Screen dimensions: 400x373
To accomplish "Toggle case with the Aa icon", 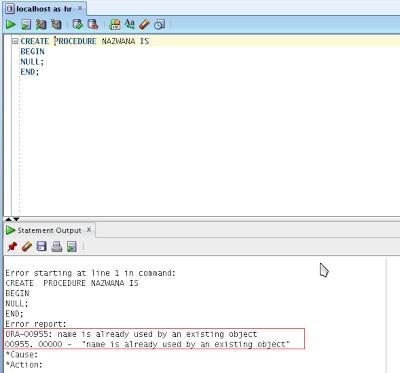I will coord(129,24).
